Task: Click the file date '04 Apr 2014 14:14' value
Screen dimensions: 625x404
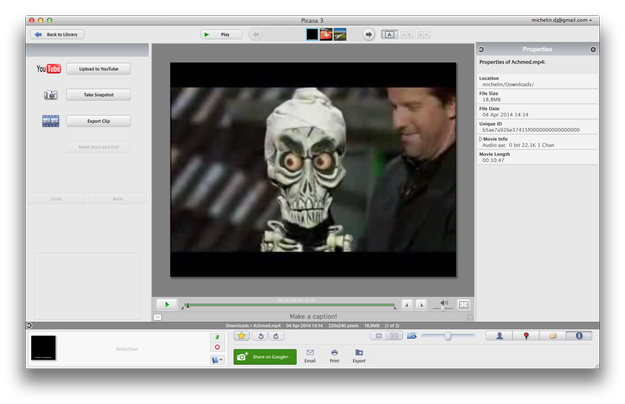Action: 505,115
